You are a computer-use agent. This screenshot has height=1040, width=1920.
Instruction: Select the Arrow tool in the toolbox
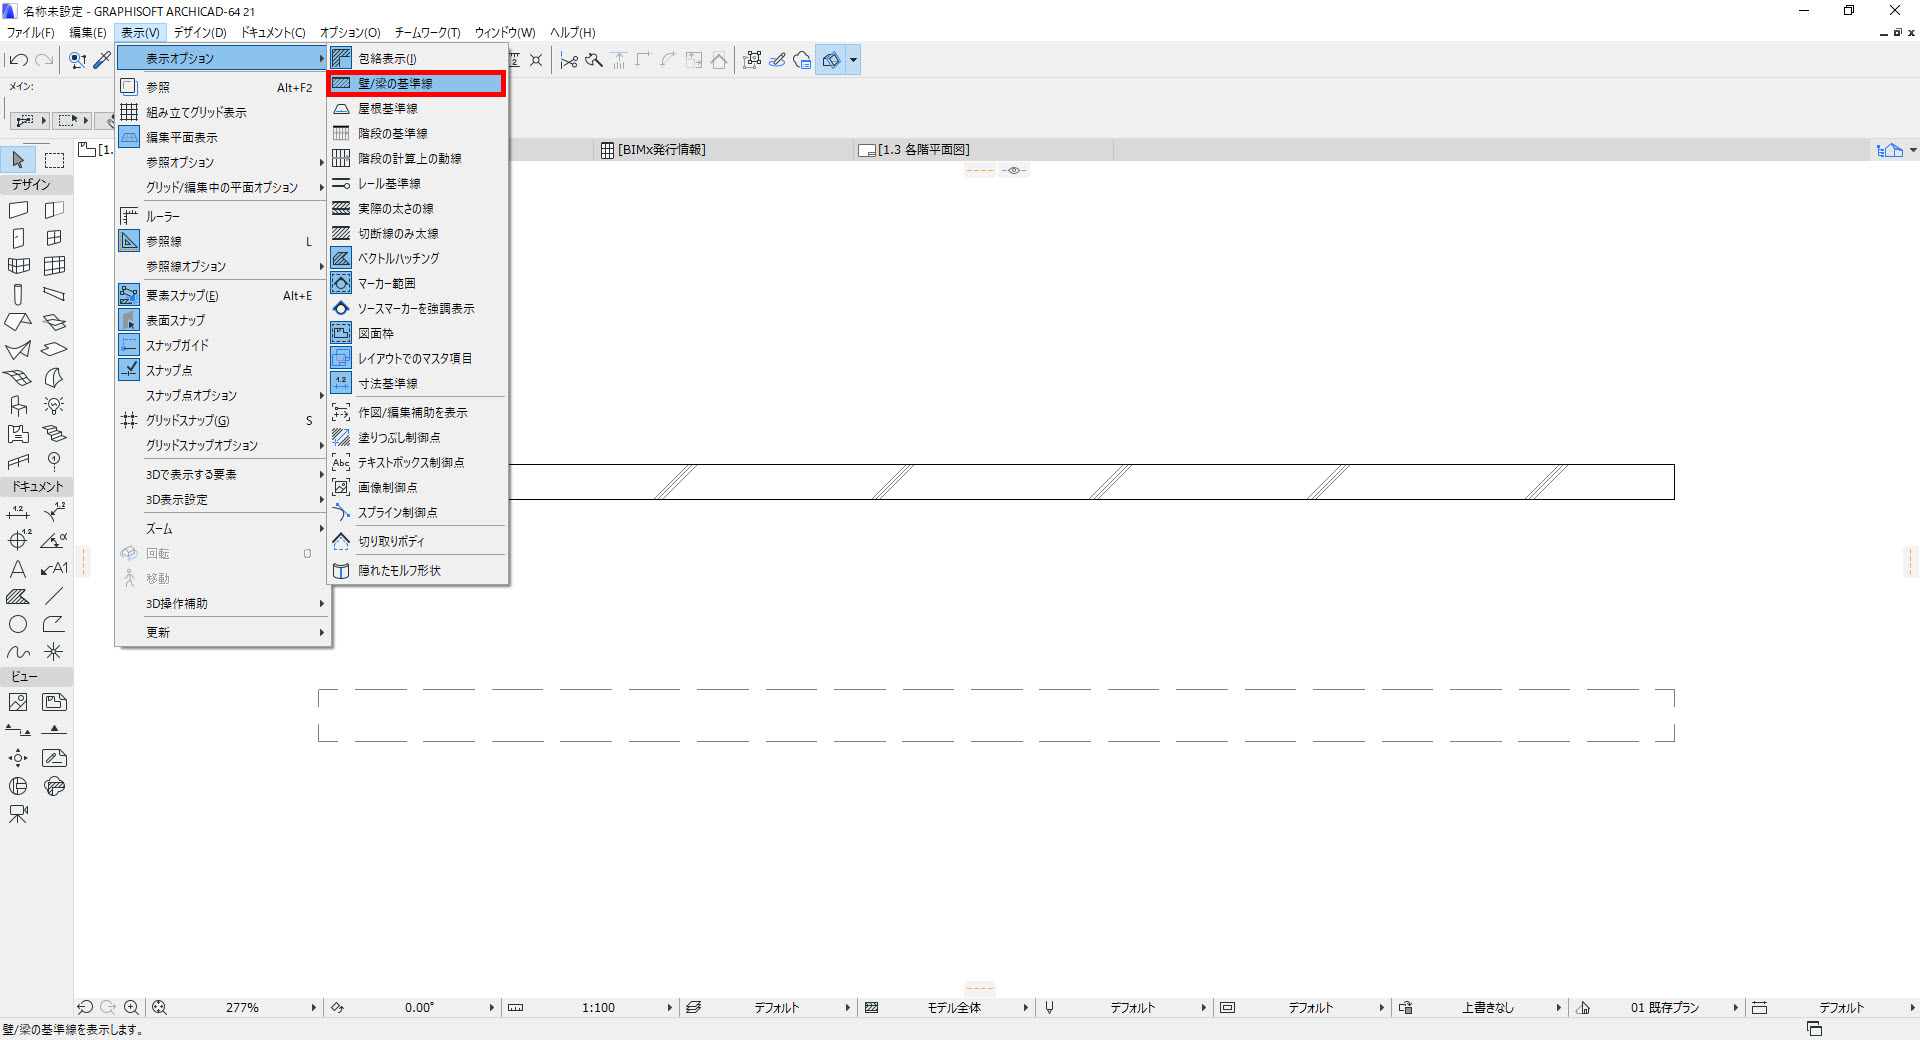[18, 160]
